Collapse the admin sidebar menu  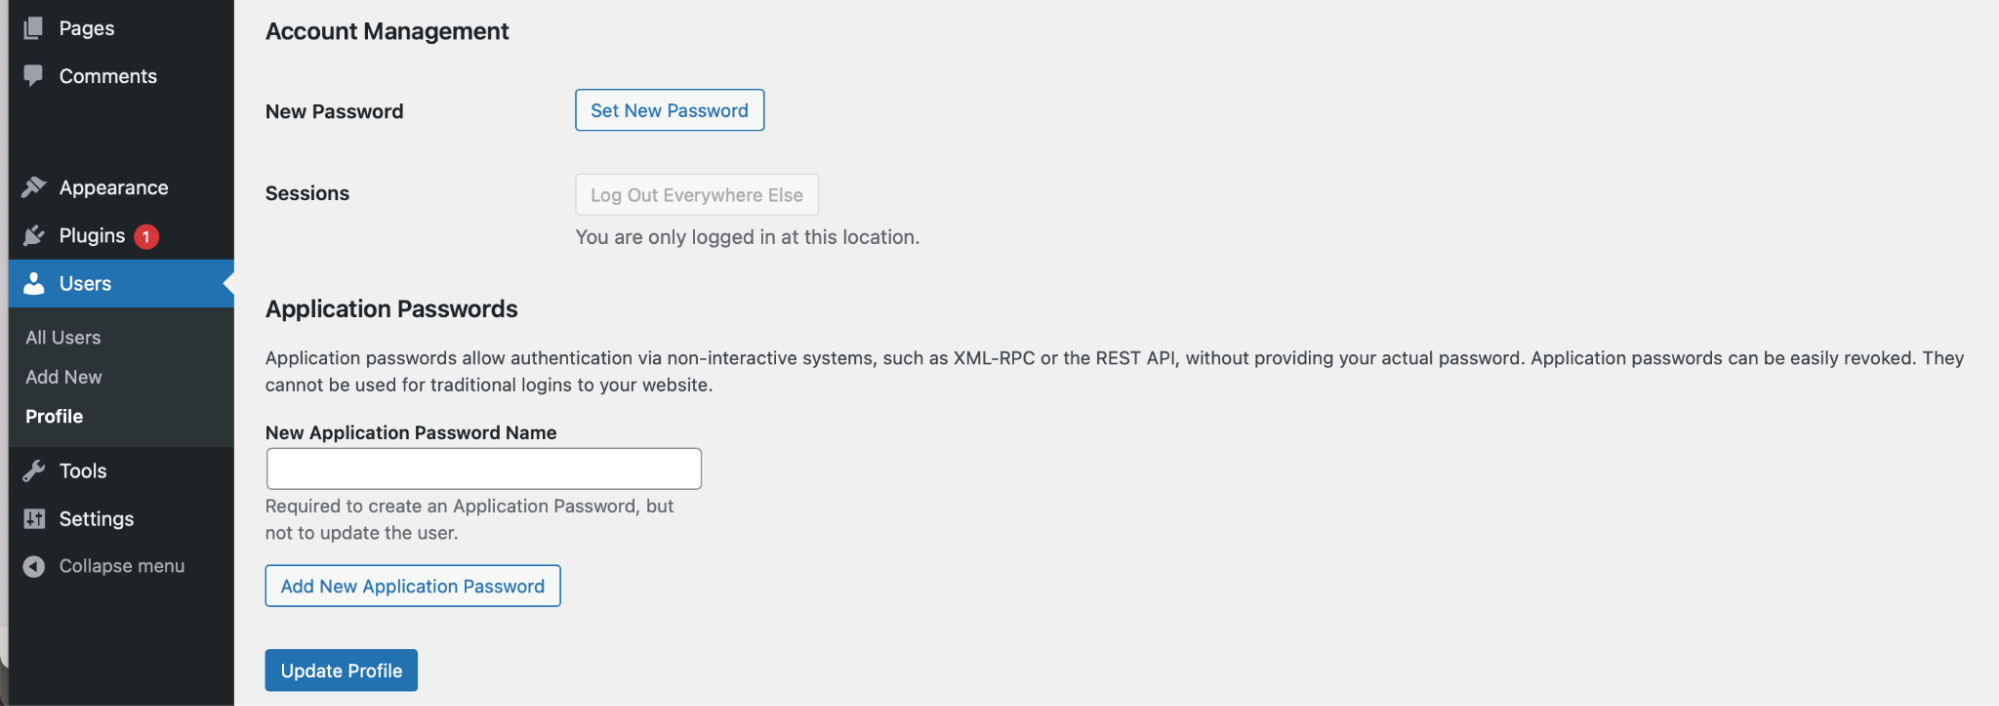[120, 565]
